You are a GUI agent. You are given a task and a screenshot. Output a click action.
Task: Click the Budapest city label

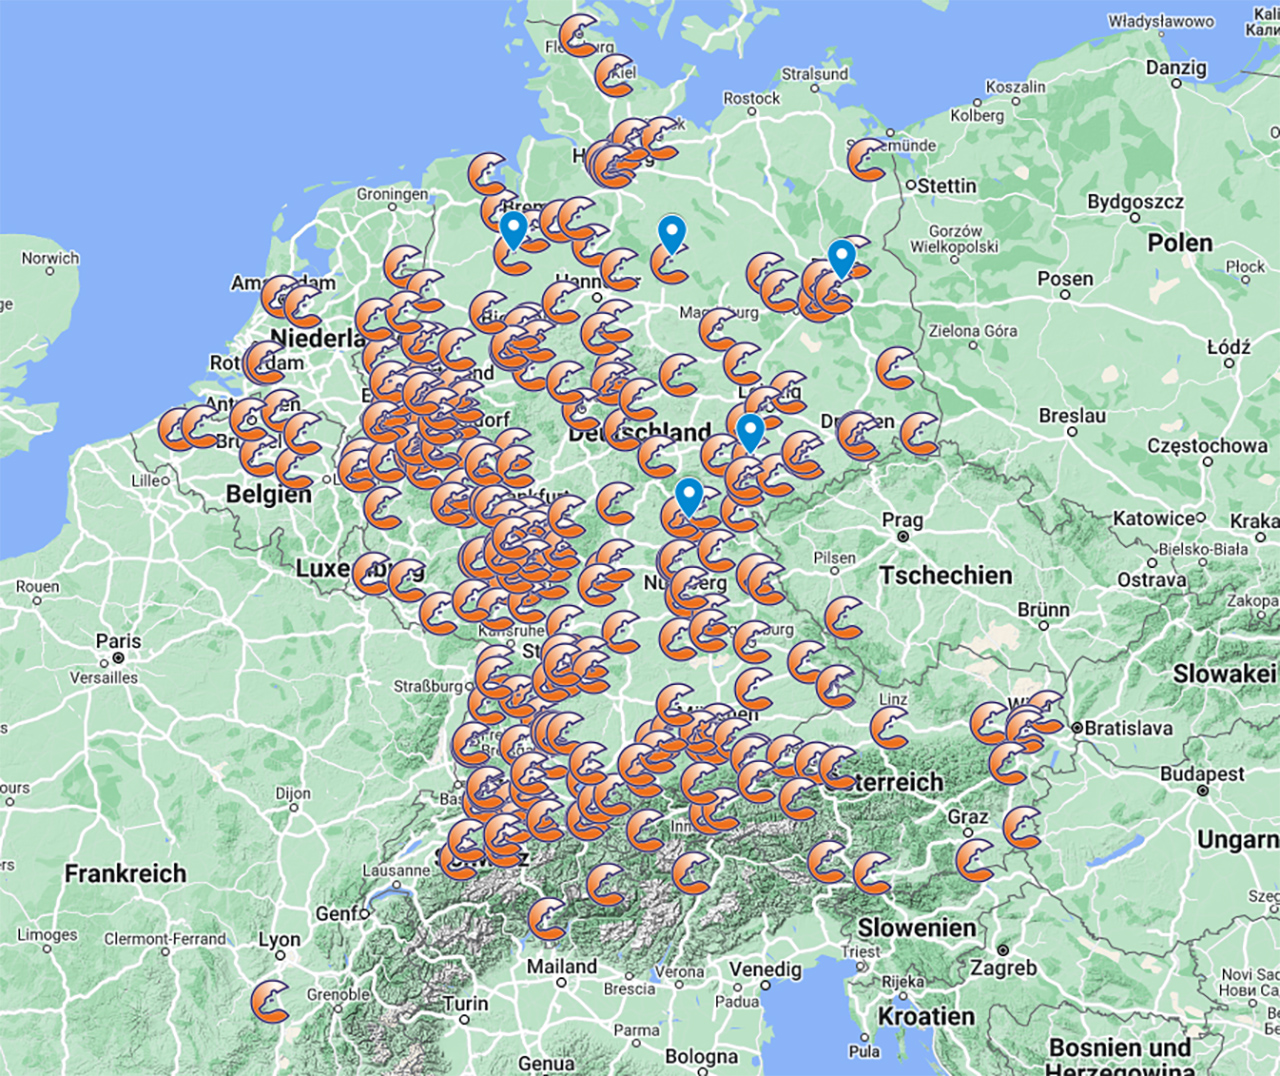[1202, 774]
